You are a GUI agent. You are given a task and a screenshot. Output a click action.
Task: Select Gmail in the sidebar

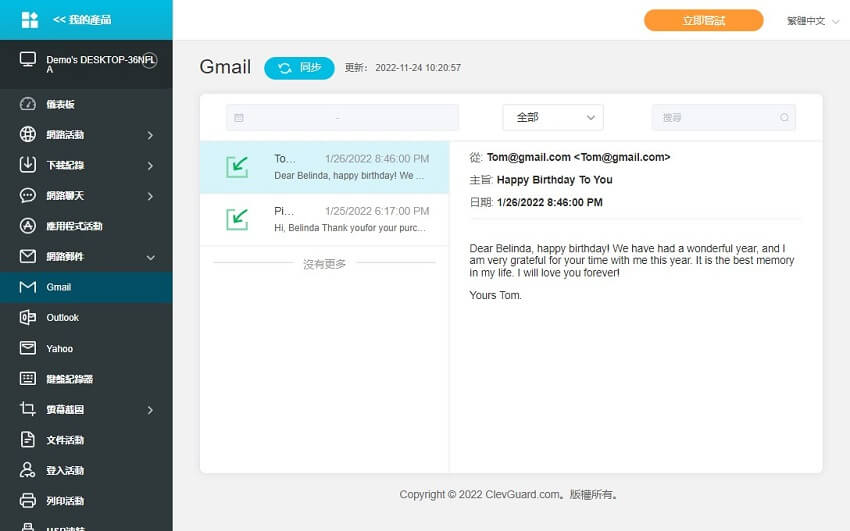click(86, 287)
